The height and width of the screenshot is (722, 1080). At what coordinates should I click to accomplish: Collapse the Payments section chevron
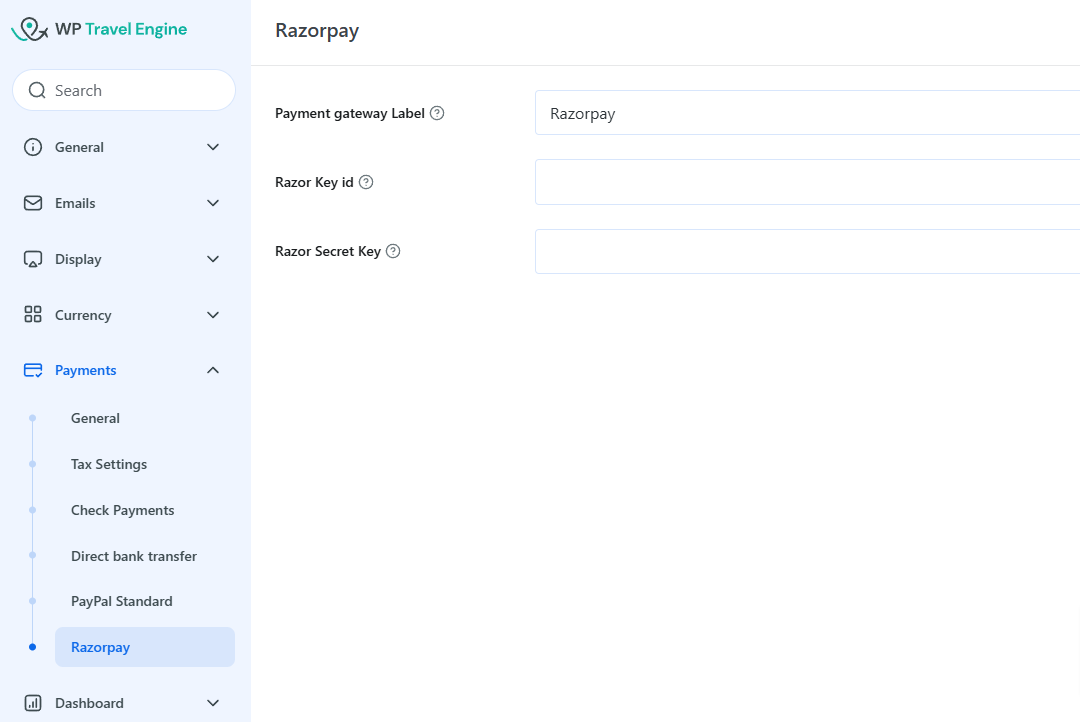tap(213, 370)
